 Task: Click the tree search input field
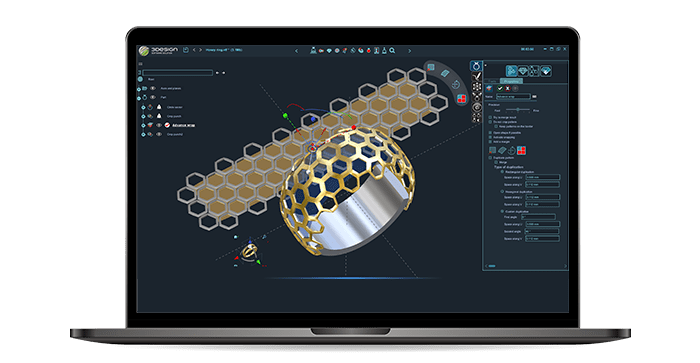point(178,72)
